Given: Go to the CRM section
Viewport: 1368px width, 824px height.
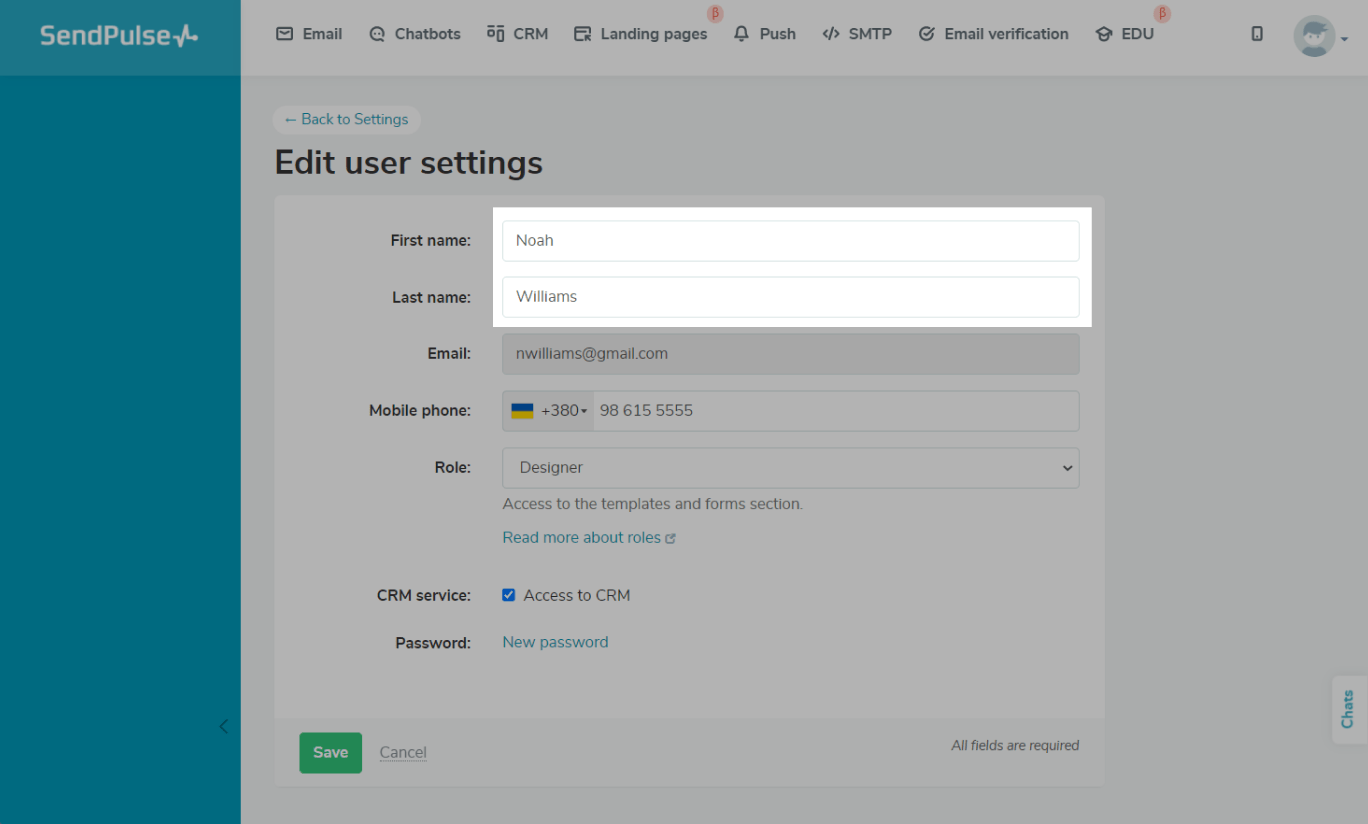Looking at the screenshot, I should click(517, 34).
